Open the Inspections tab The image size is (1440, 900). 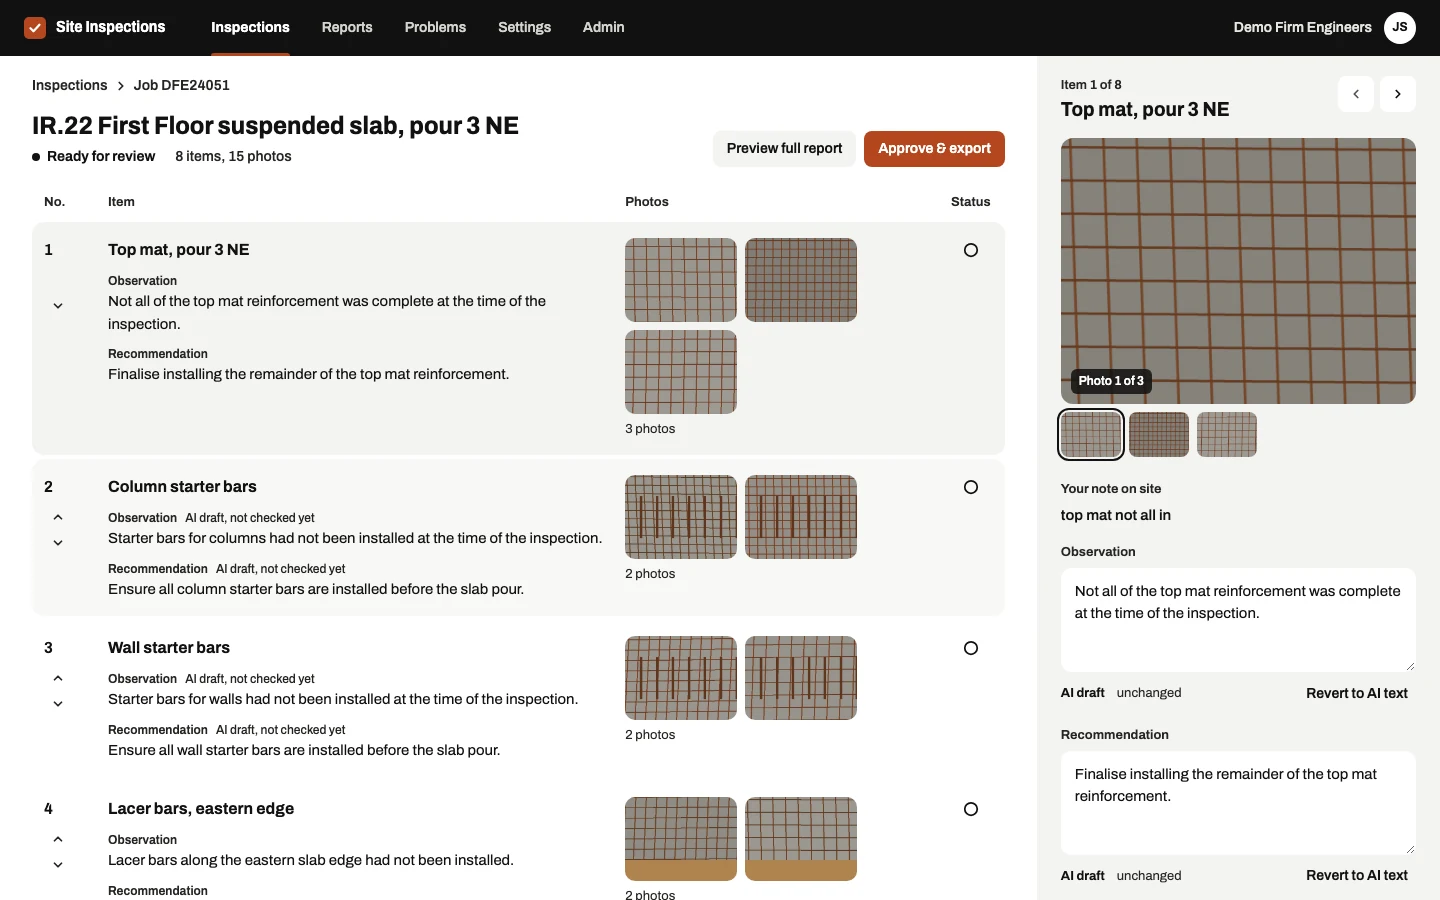(250, 28)
